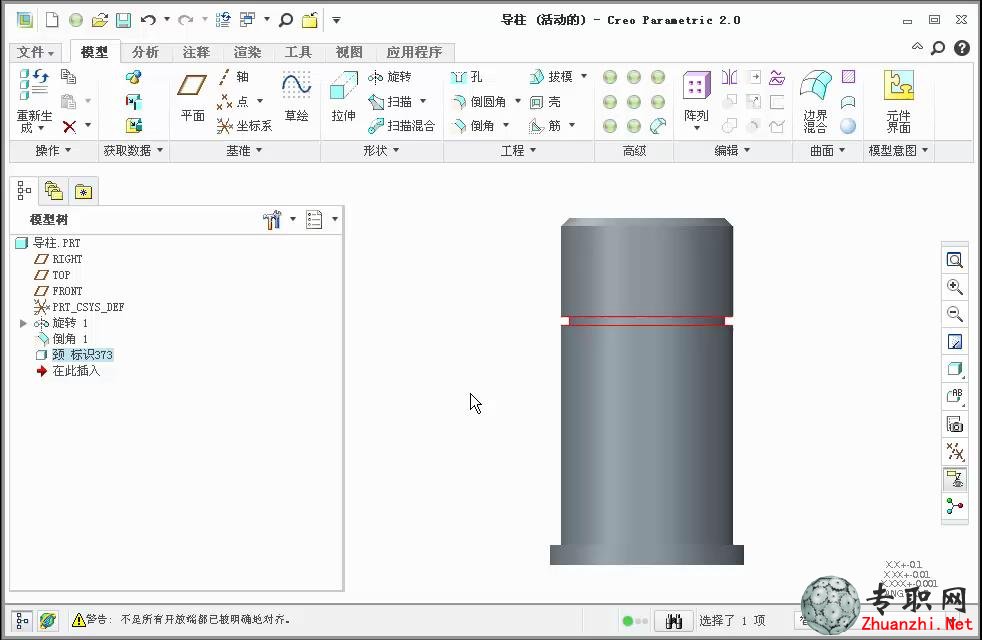Switch to the View (视图) tab
The width and height of the screenshot is (982, 640).
click(349, 52)
